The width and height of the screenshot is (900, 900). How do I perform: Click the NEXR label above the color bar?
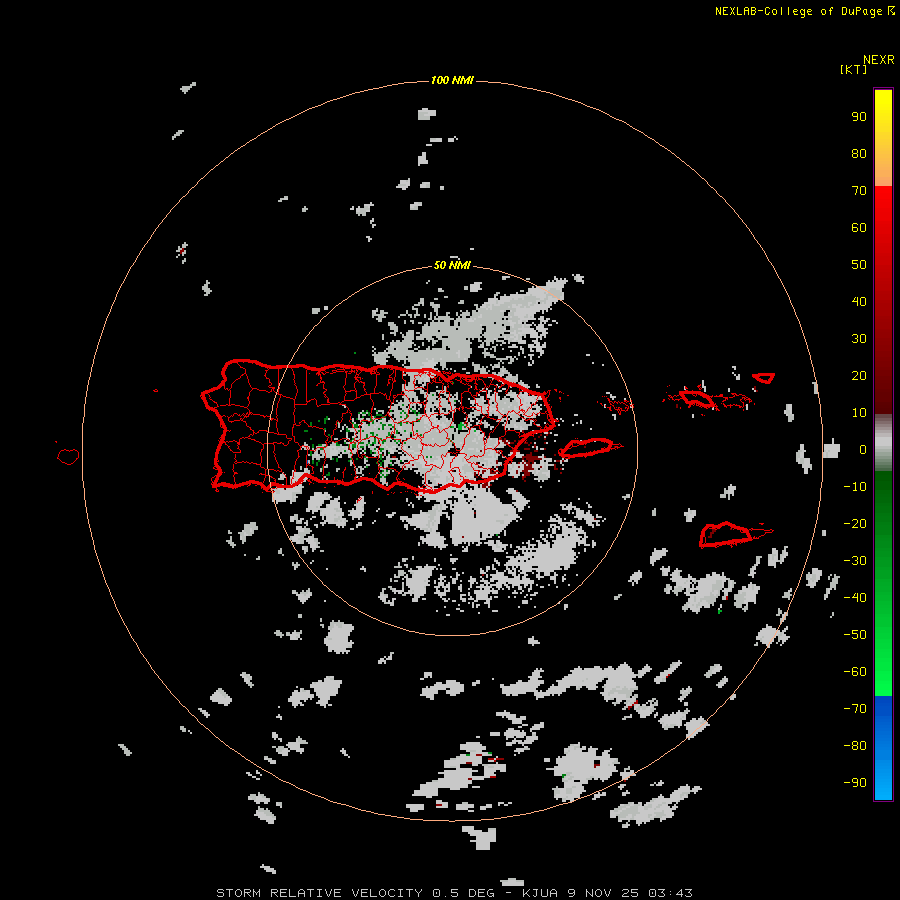click(879, 60)
